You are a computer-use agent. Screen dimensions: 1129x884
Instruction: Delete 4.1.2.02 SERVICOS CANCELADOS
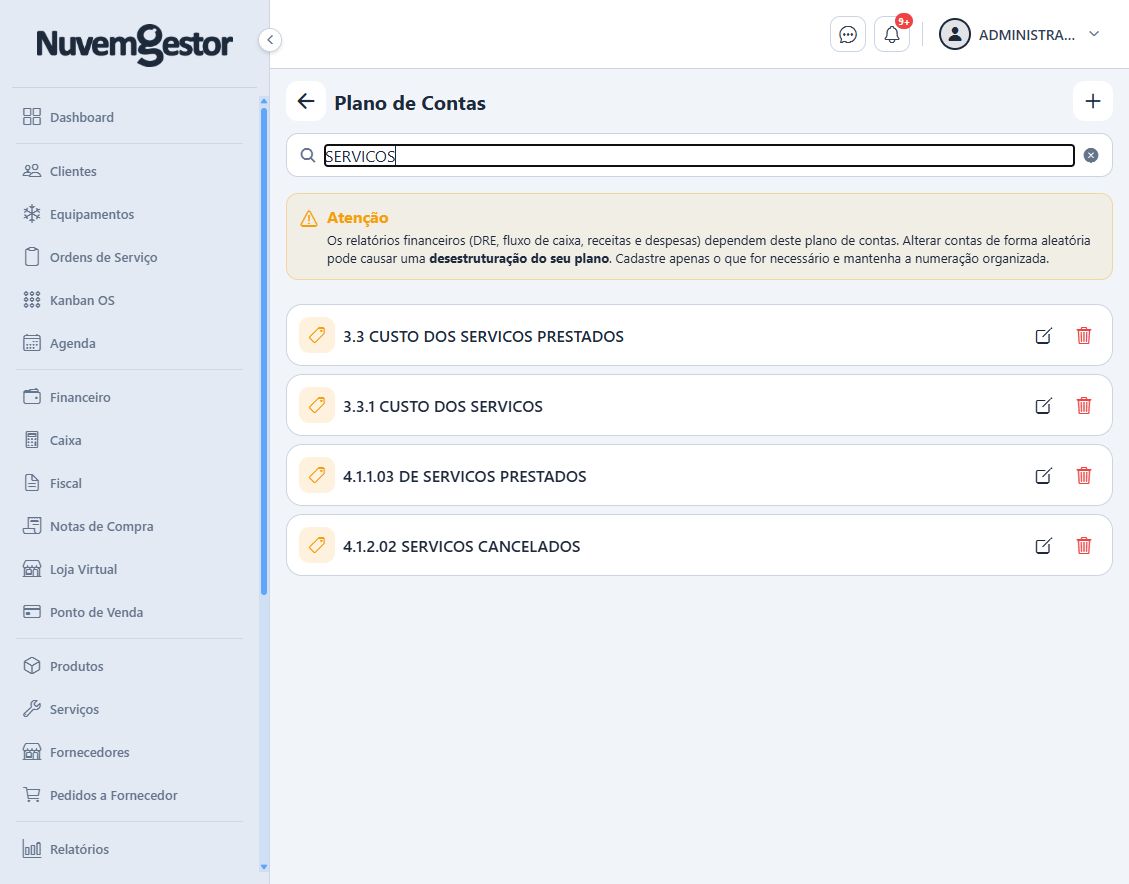(1084, 546)
